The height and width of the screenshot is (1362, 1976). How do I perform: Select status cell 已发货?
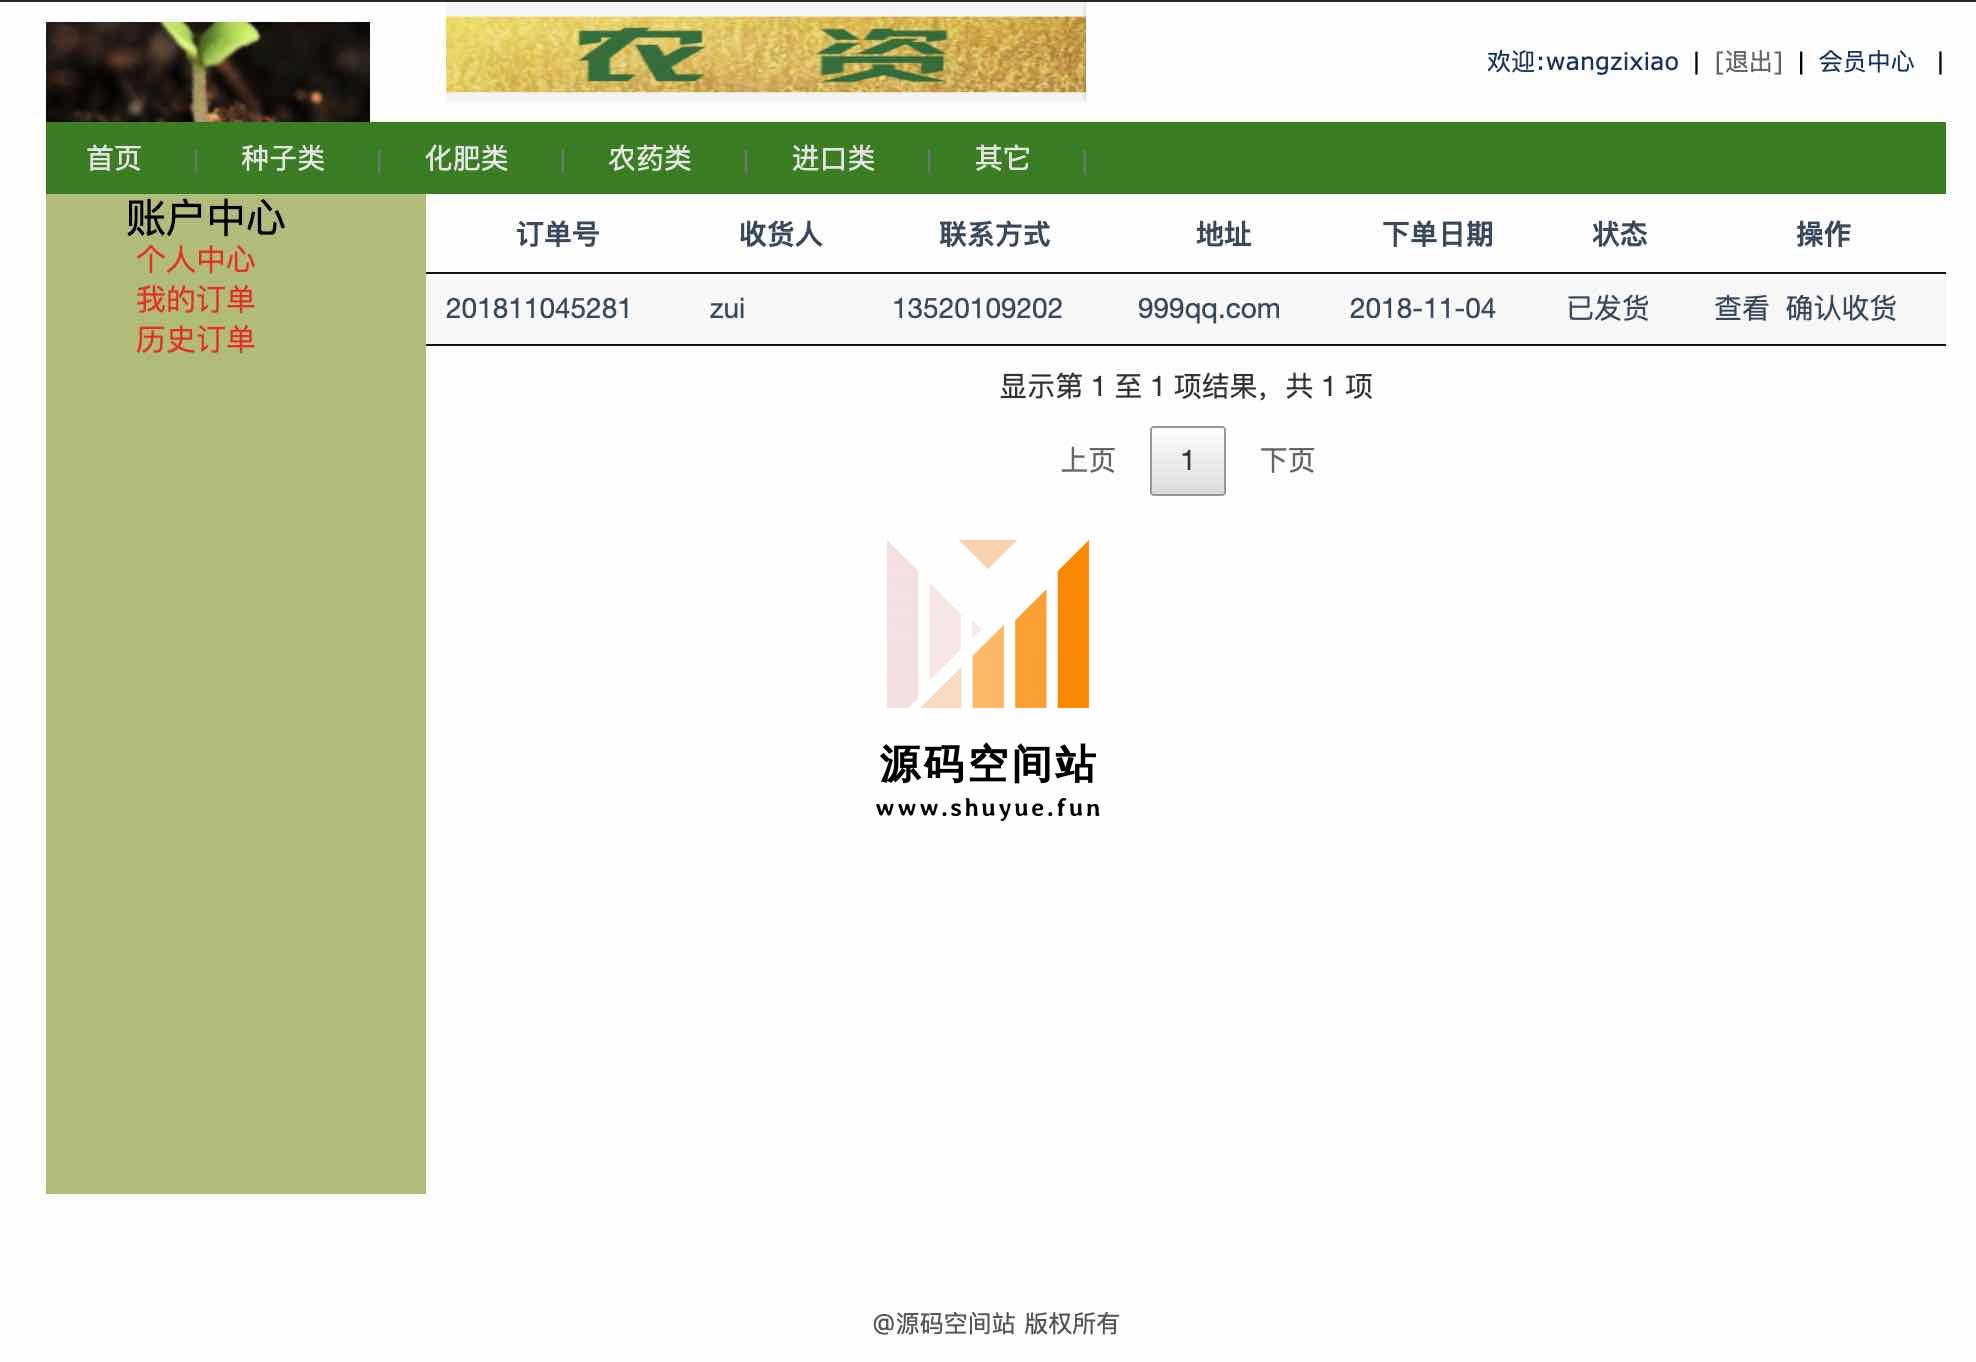pyautogui.click(x=1608, y=308)
